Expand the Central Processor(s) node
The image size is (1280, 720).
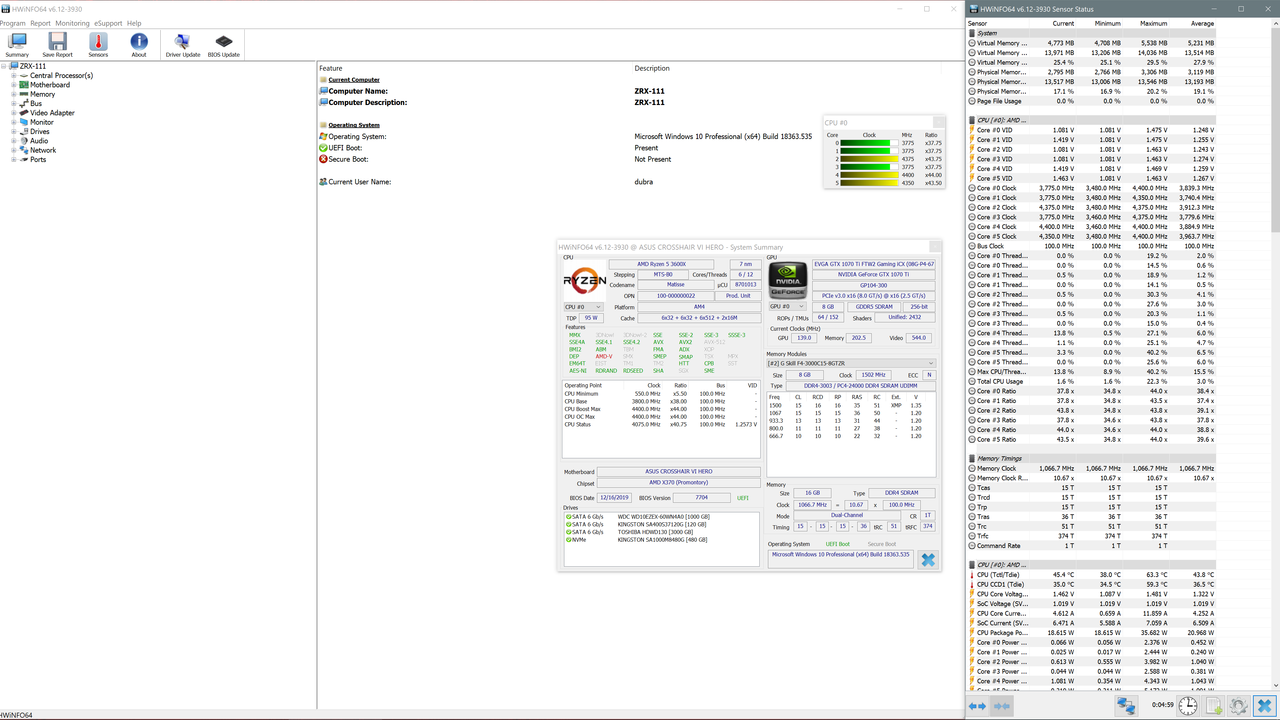(x=14, y=75)
